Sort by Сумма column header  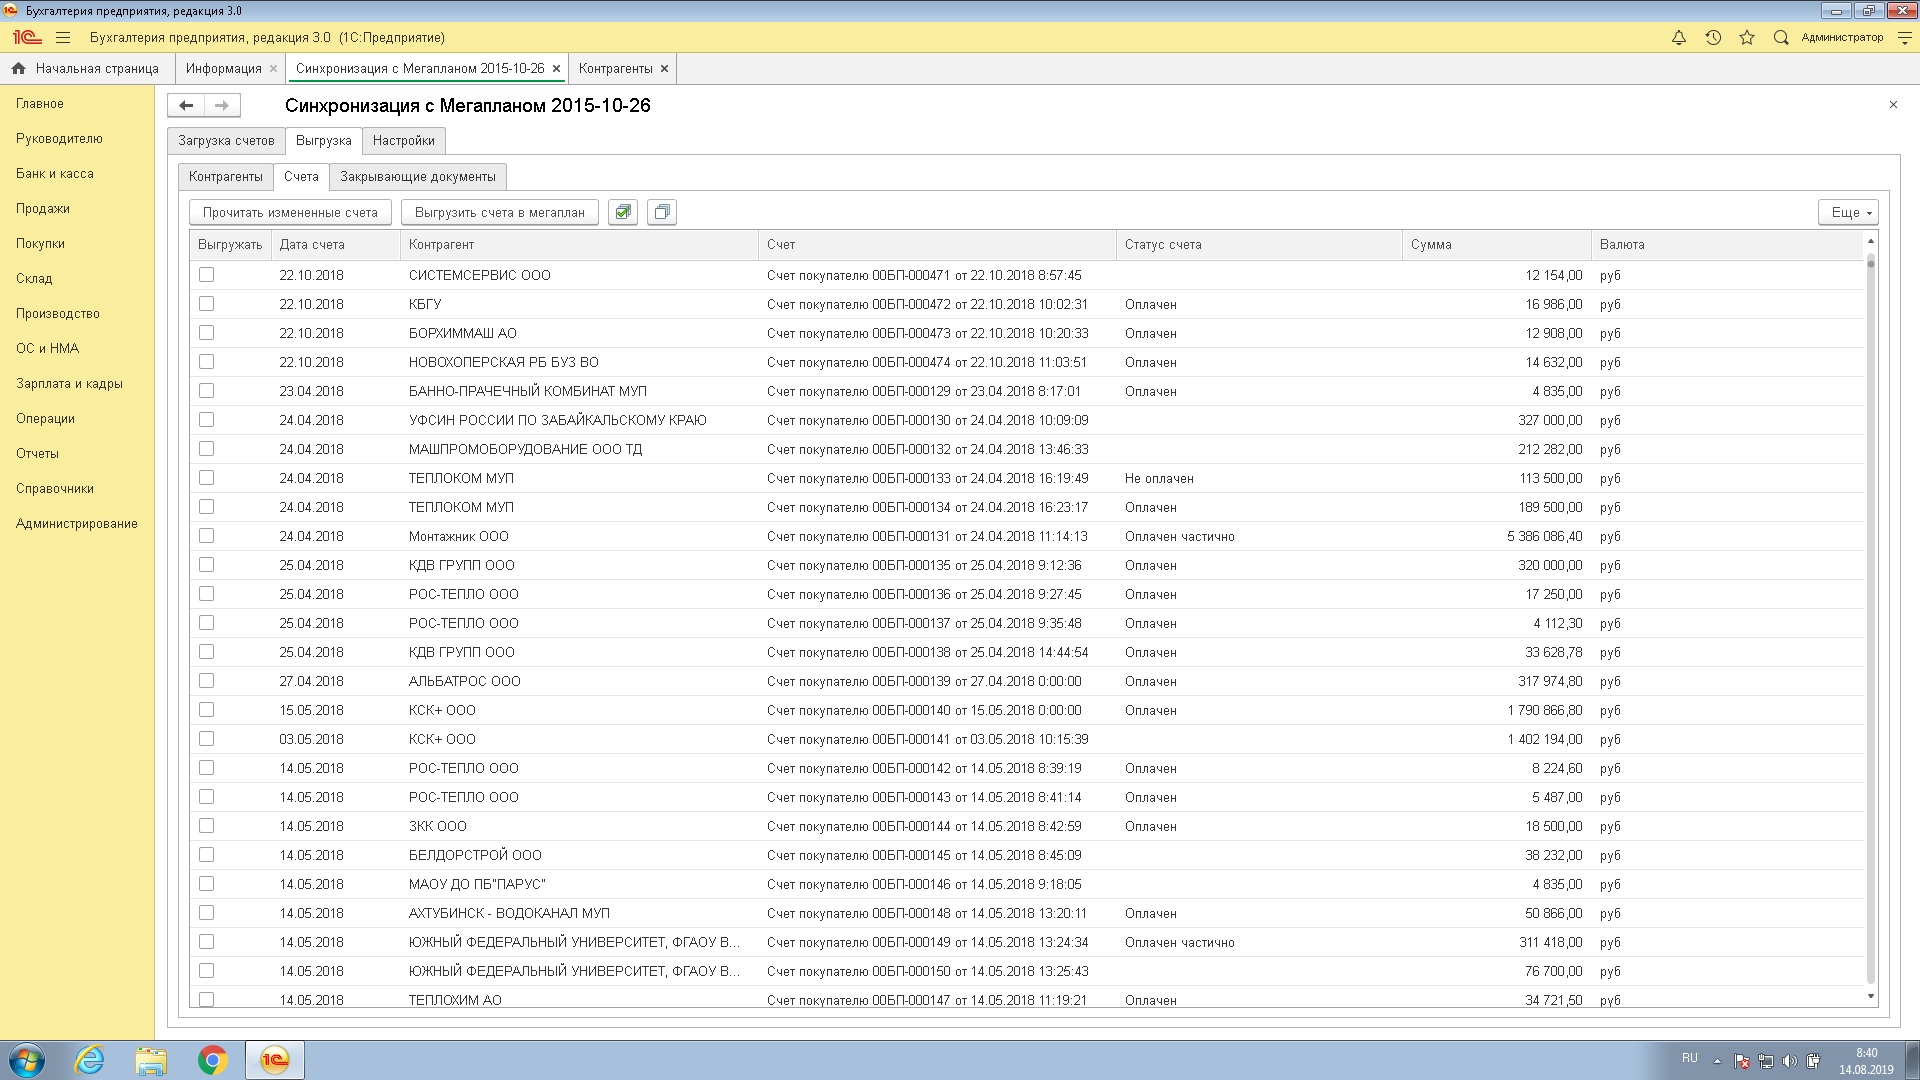point(1496,245)
